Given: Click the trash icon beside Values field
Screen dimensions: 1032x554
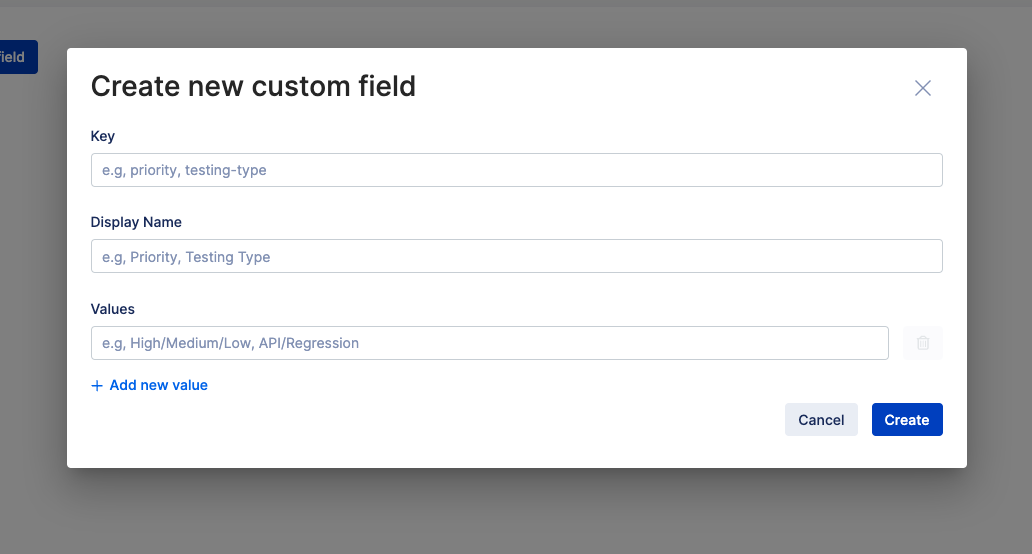Looking at the screenshot, I should pos(922,343).
